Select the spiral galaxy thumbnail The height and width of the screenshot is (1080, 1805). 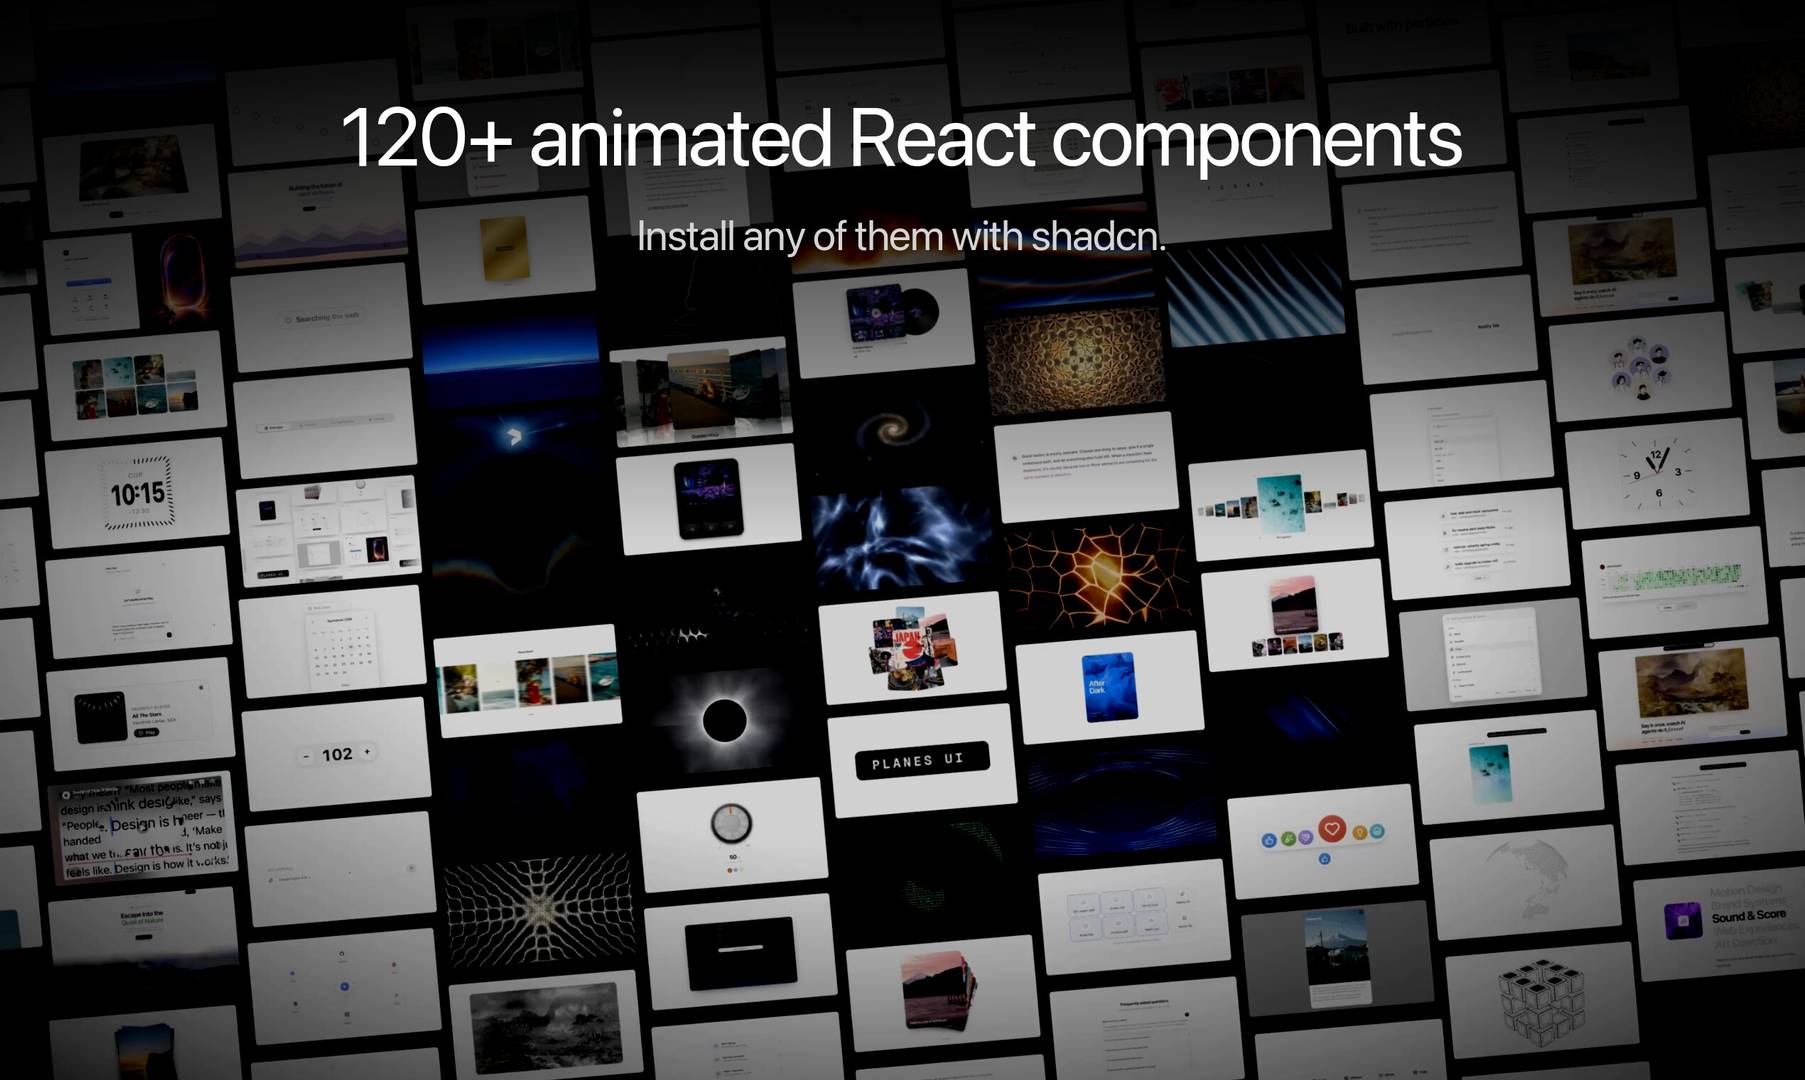[893, 430]
